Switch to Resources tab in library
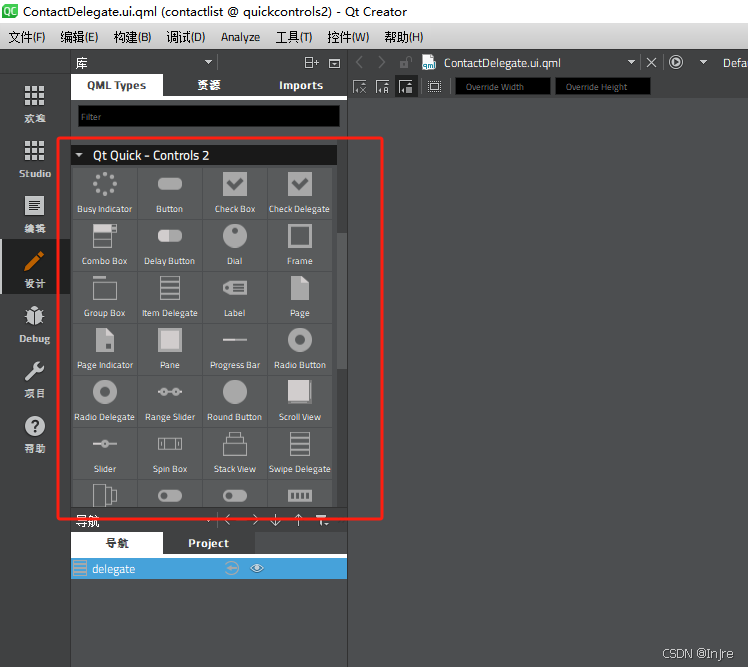748x667 pixels. [x=209, y=85]
